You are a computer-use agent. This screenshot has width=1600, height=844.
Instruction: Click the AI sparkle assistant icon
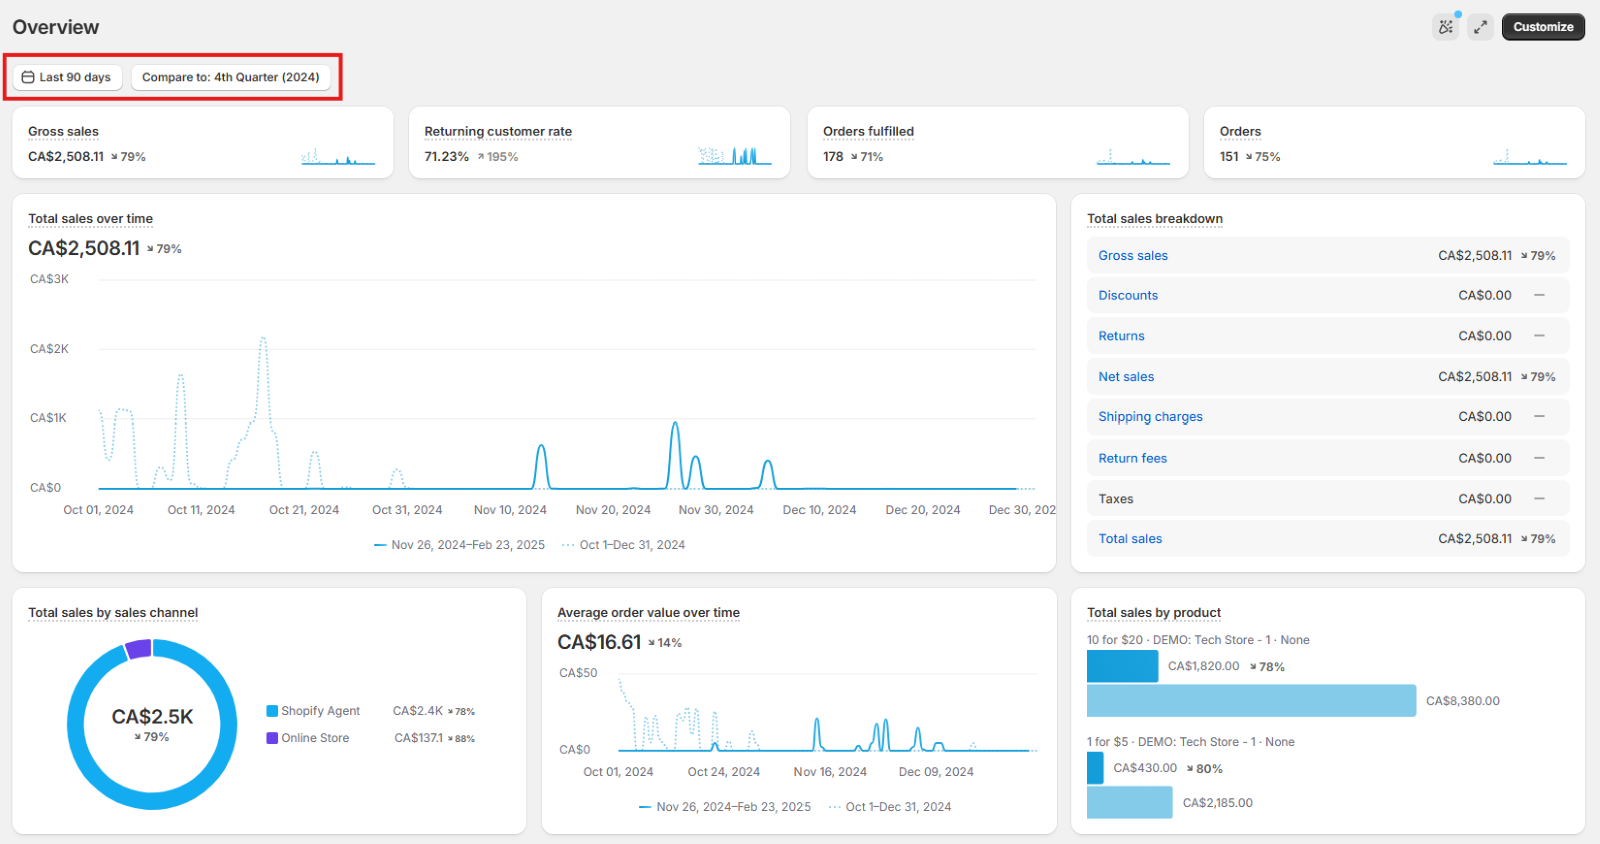(x=1445, y=27)
